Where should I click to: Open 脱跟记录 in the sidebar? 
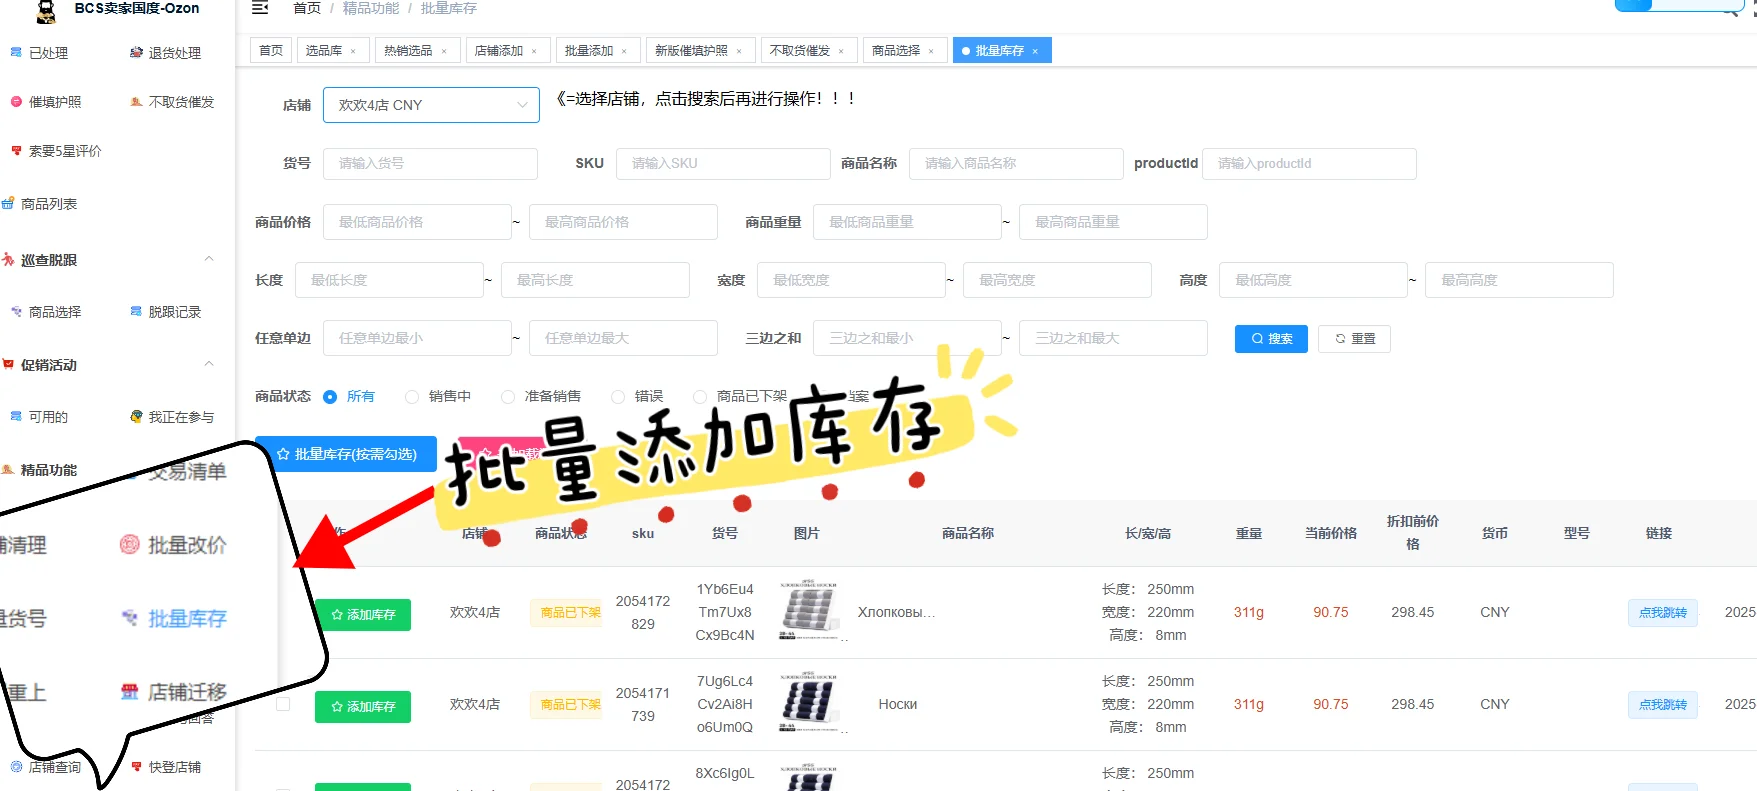166,312
